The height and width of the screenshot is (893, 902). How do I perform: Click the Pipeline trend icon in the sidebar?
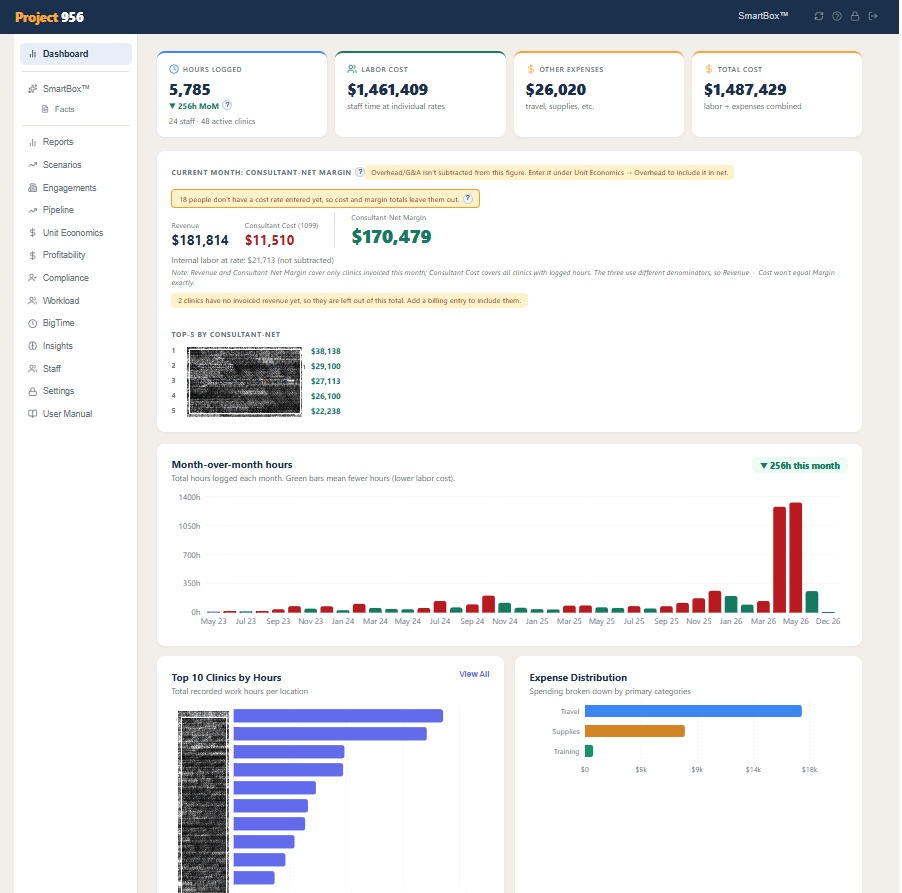click(33, 210)
